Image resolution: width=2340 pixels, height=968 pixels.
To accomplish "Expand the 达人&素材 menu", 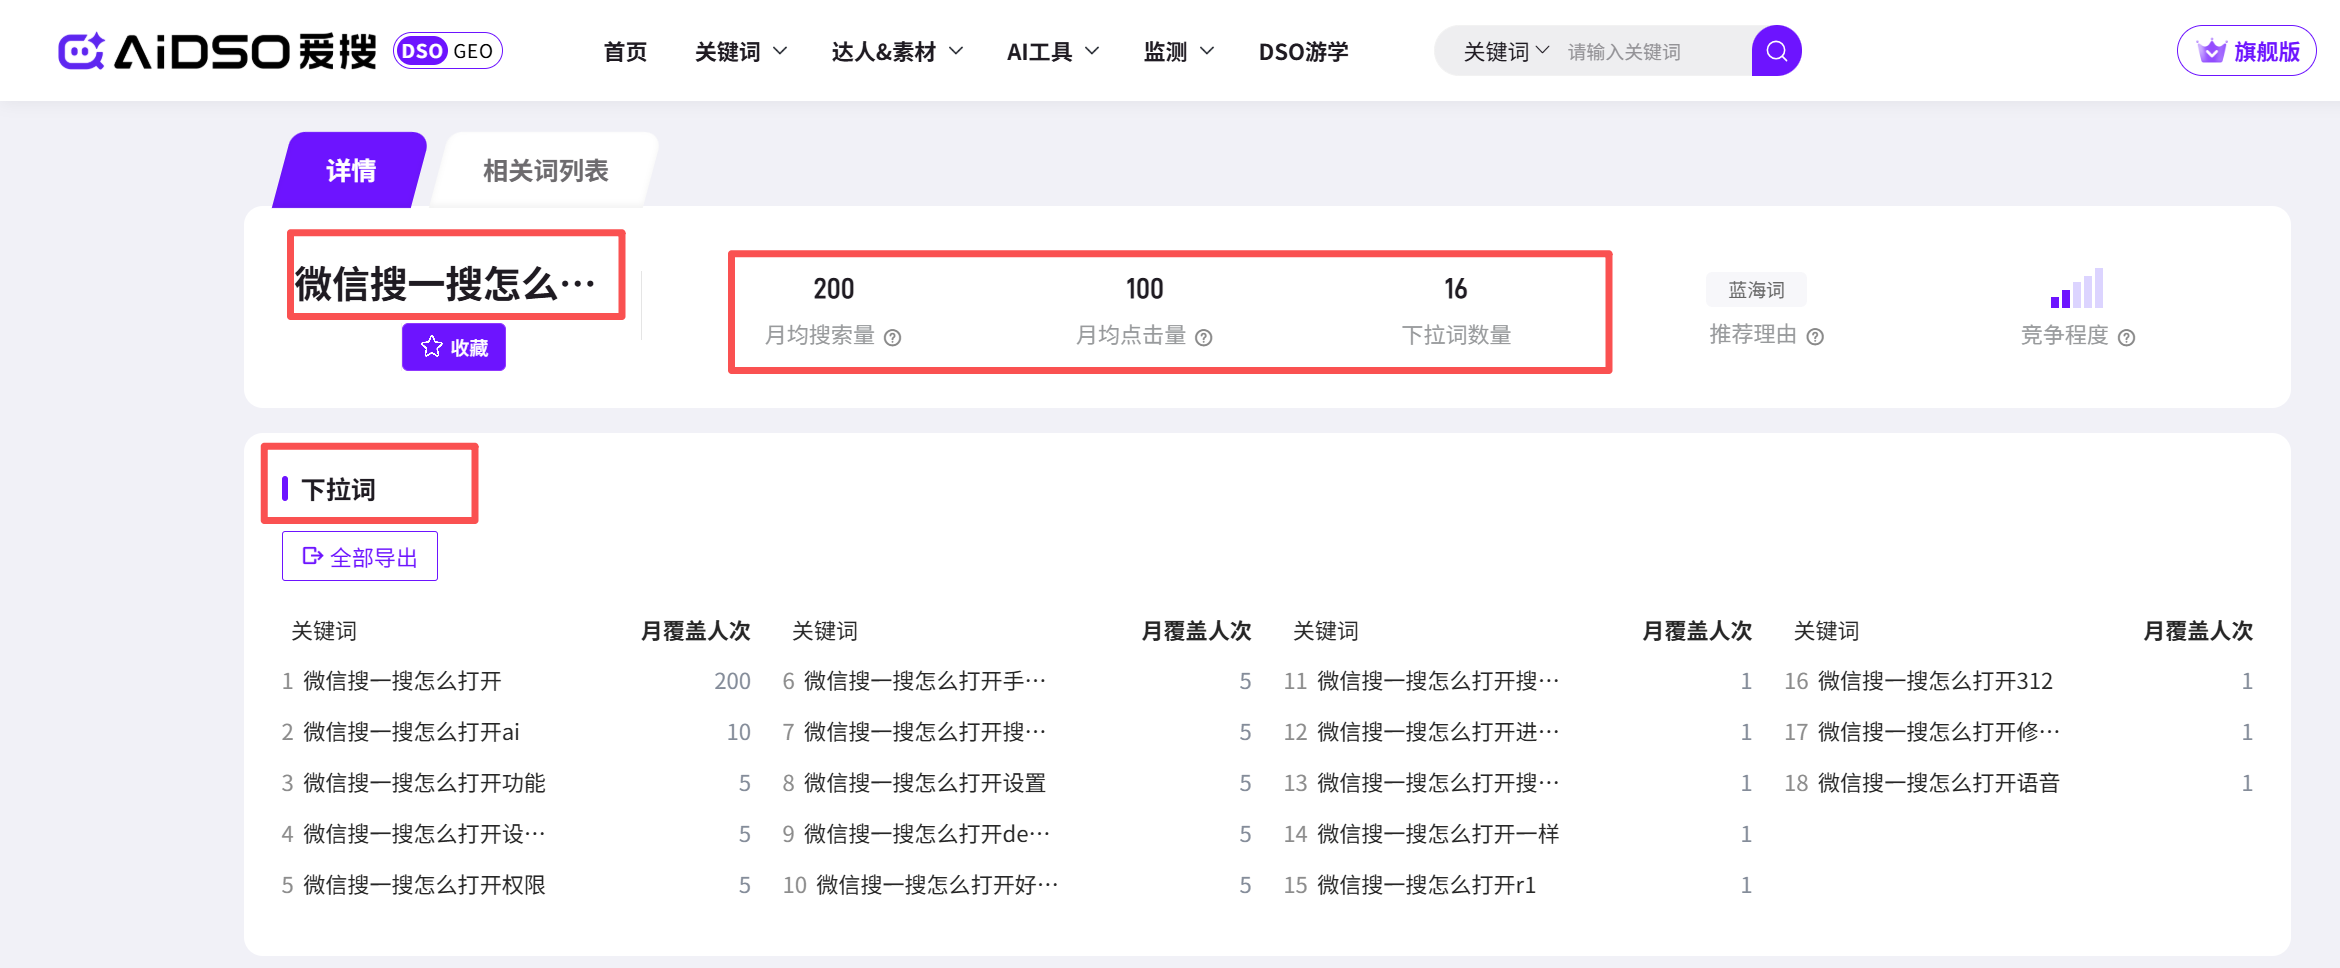I will 896,52.
